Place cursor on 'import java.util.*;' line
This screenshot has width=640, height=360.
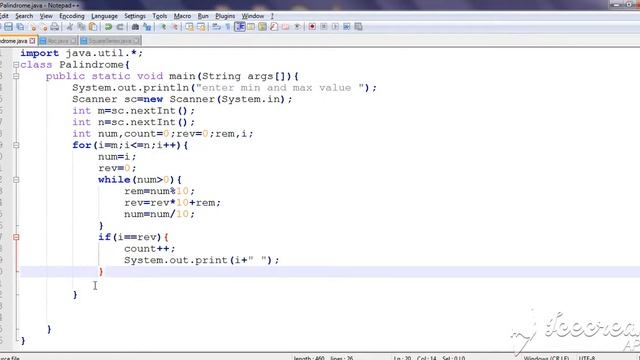[x=82, y=53]
